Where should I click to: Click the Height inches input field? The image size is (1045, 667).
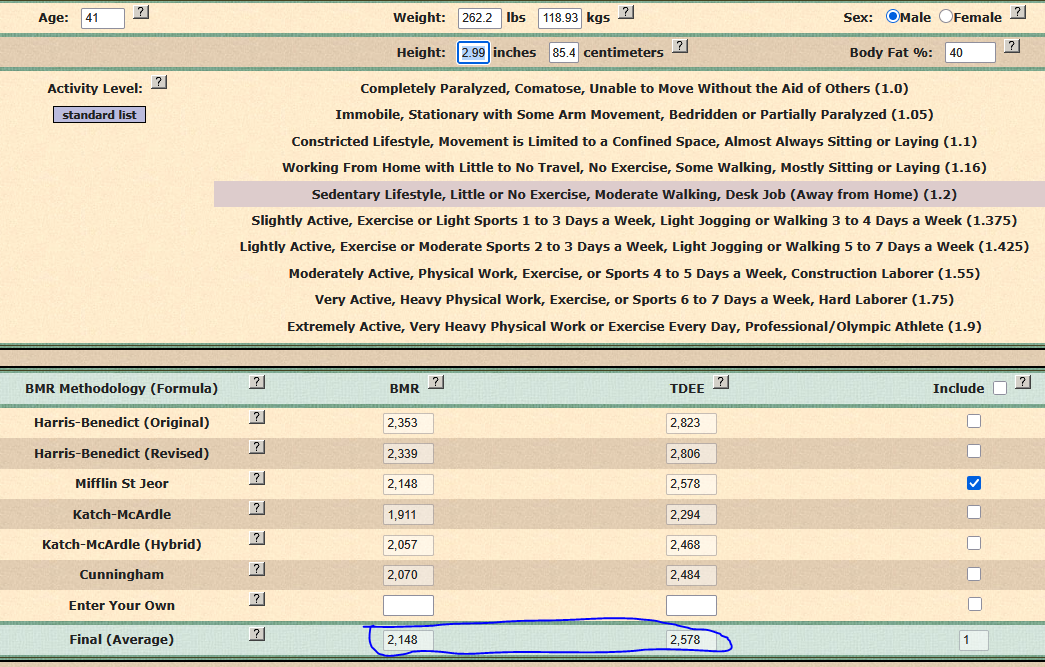click(x=473, y=53)
